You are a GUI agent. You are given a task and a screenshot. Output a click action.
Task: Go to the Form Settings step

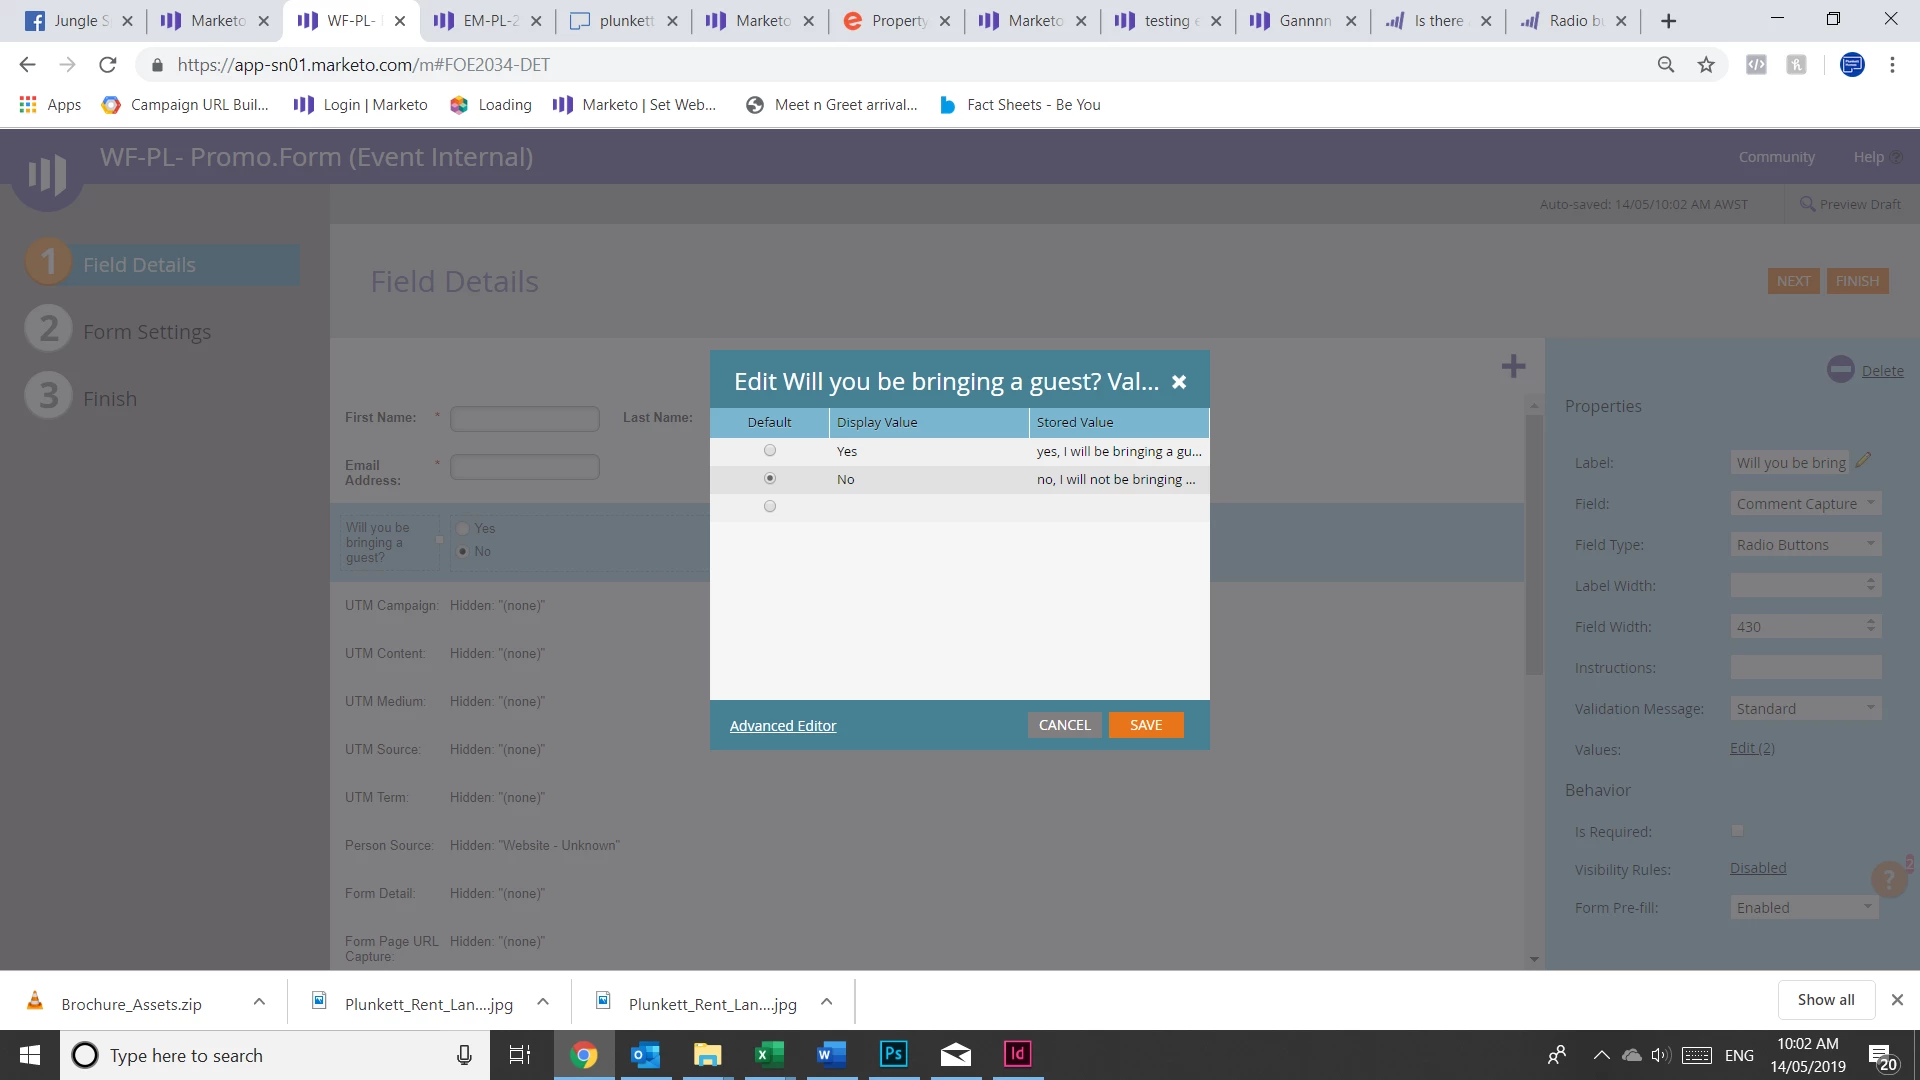147,332
